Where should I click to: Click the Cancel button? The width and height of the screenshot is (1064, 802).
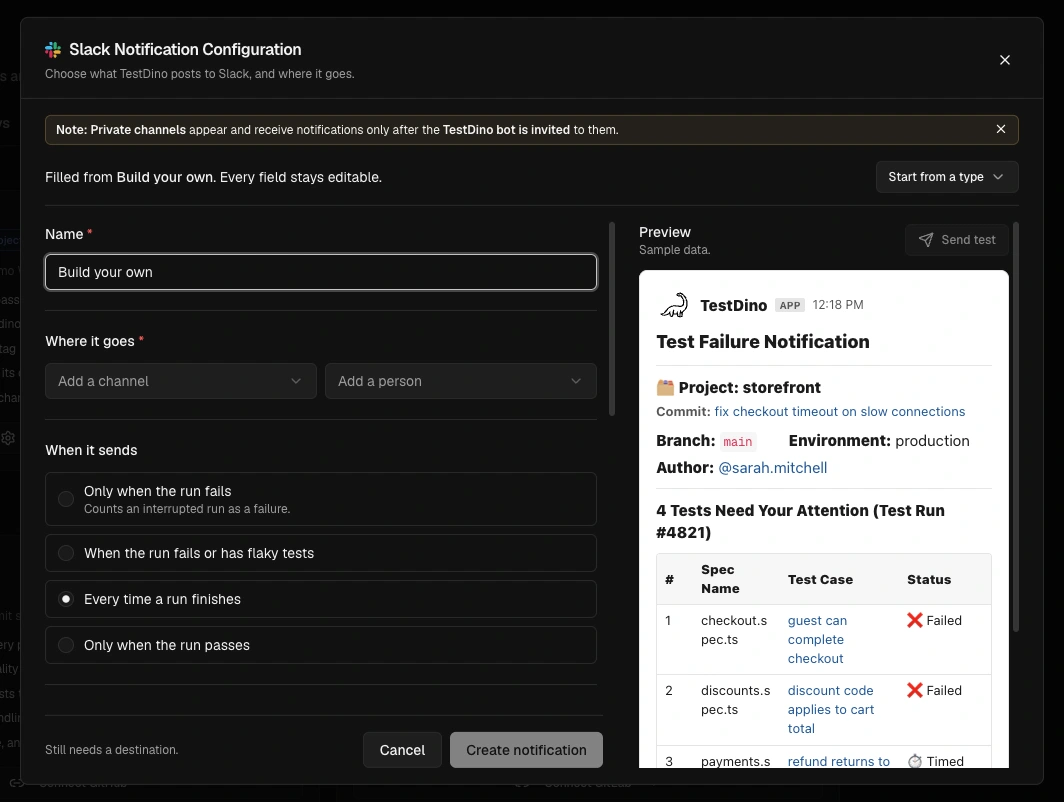pyautogui.click(x=402, y=750)
